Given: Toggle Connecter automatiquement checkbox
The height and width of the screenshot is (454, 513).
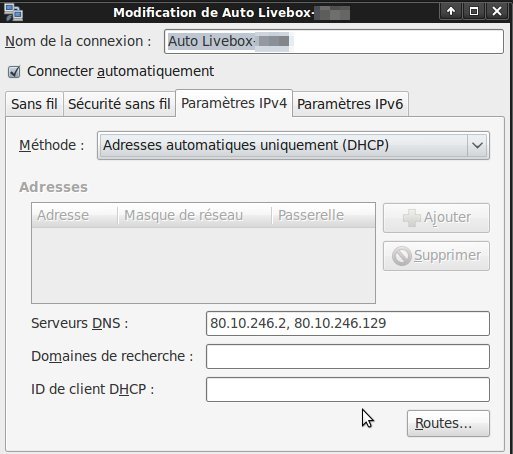Looking at the screenshot, I should (x=14, y=72).
